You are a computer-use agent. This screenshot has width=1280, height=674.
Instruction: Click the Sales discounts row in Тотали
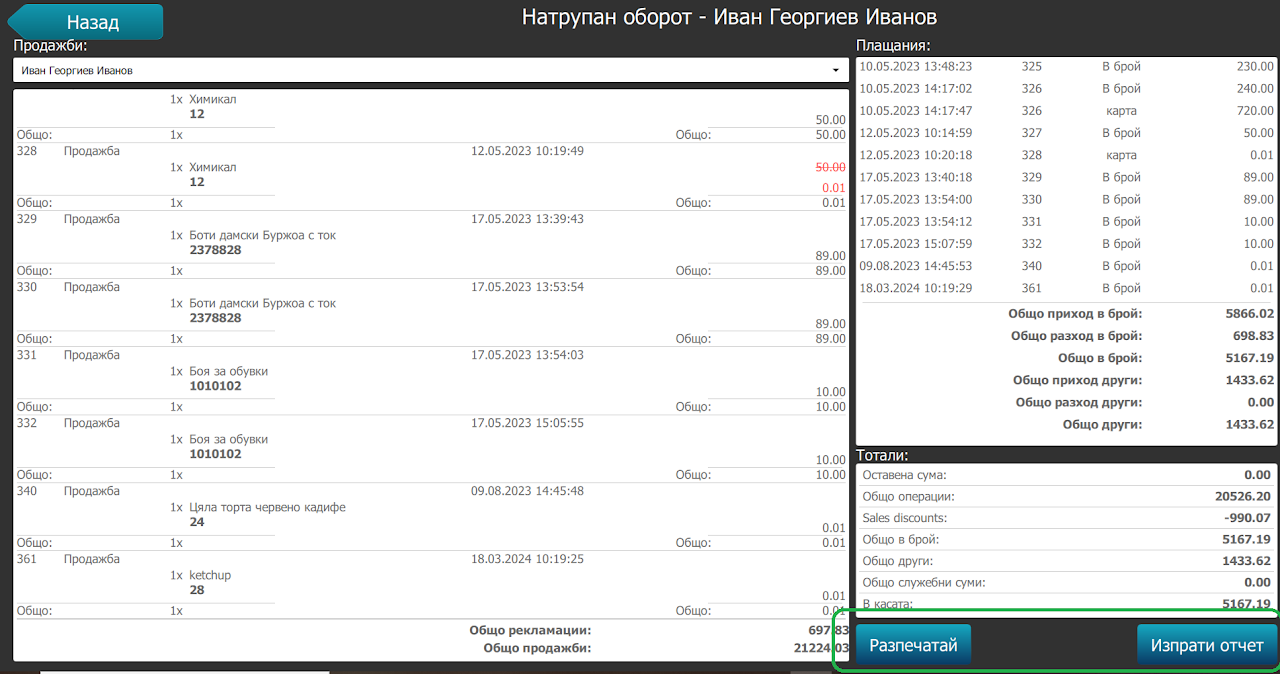(x=1067, y=518)
